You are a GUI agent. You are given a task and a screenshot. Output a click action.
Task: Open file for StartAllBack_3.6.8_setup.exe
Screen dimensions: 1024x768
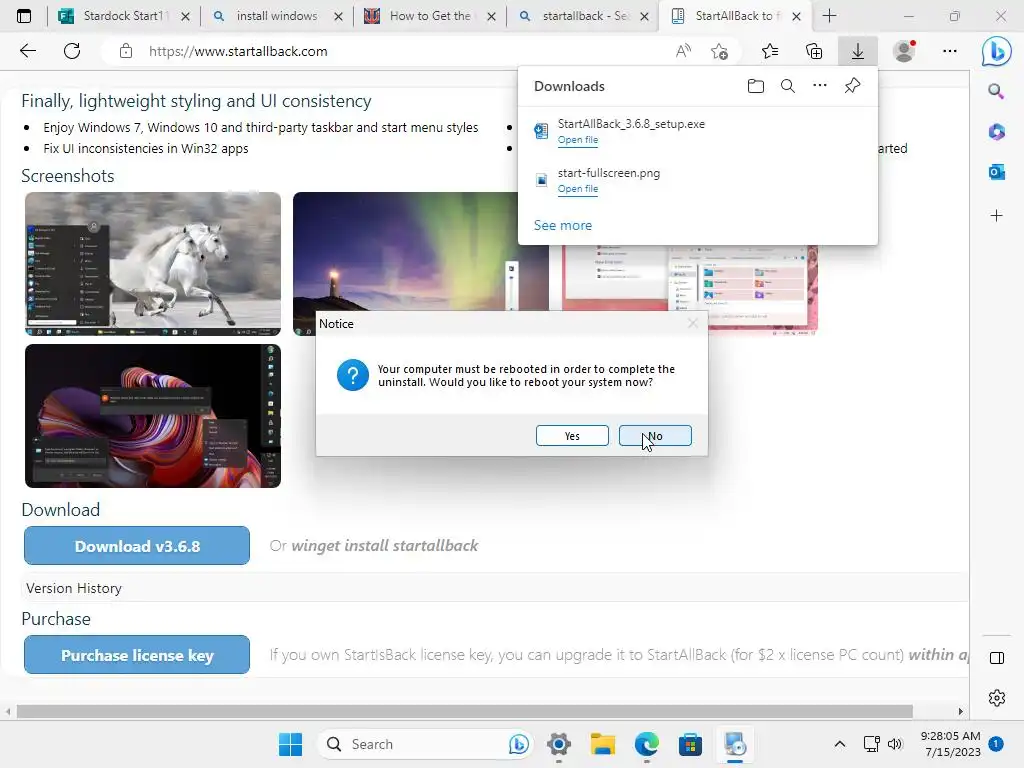577,140
